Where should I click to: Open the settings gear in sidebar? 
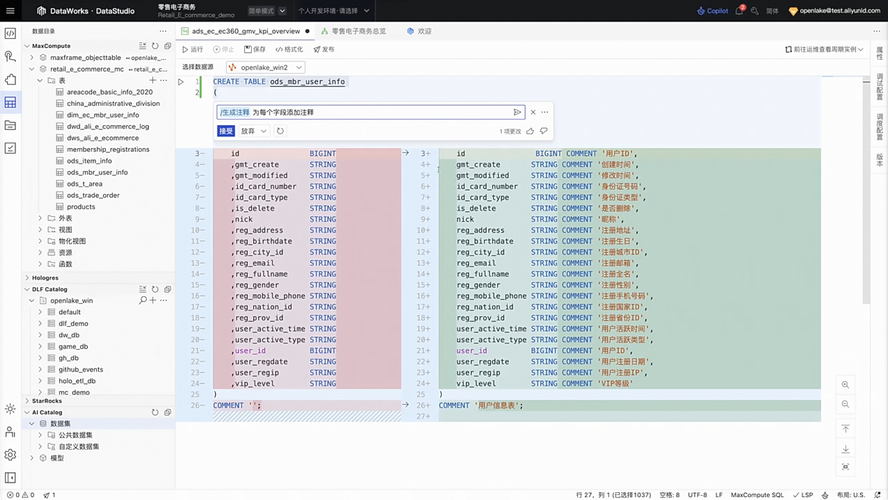pyautogui.click(x=10, y=455)
